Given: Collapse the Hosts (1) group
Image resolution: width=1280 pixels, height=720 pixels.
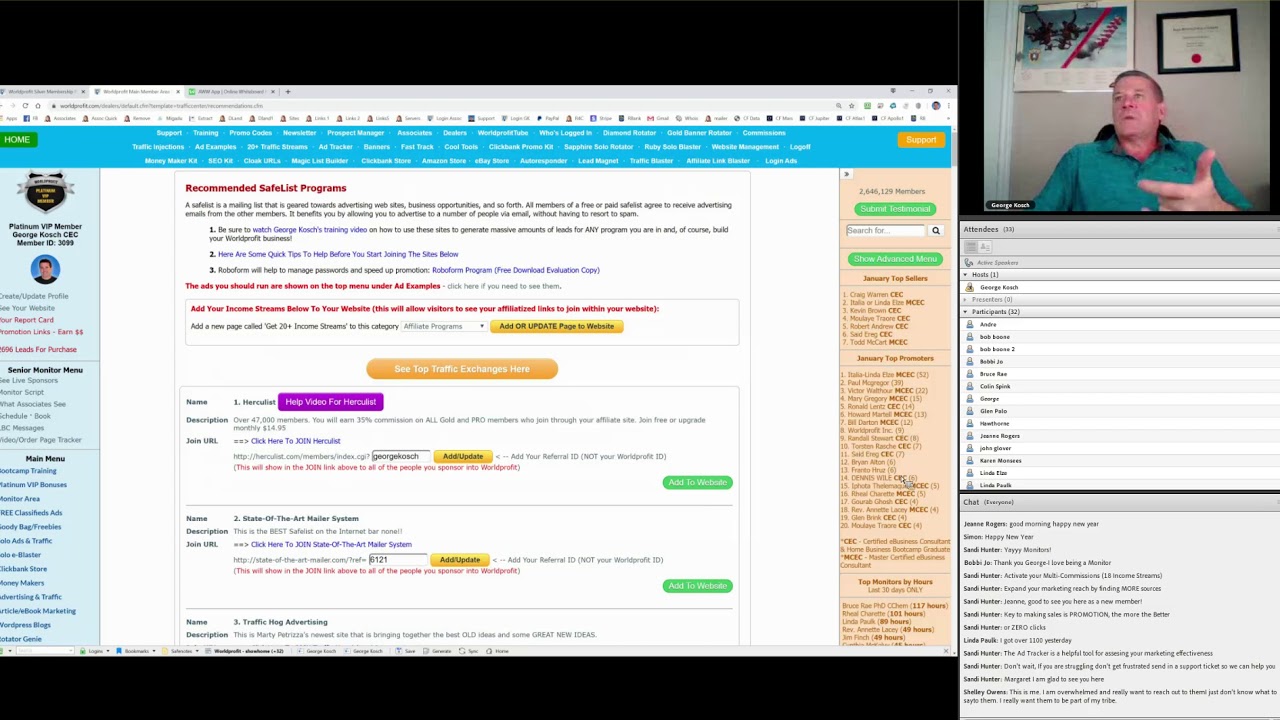Looking at the screenshot, I should [x=966, y=274].
